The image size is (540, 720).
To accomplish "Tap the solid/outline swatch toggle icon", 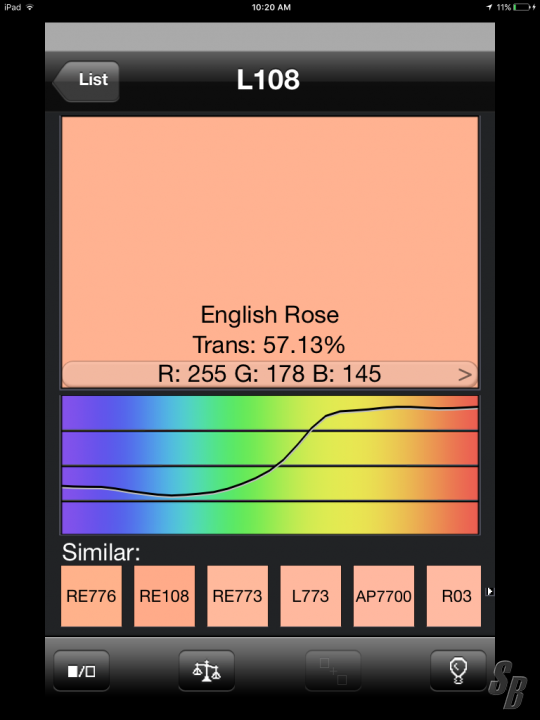I will tap(81, 671).
